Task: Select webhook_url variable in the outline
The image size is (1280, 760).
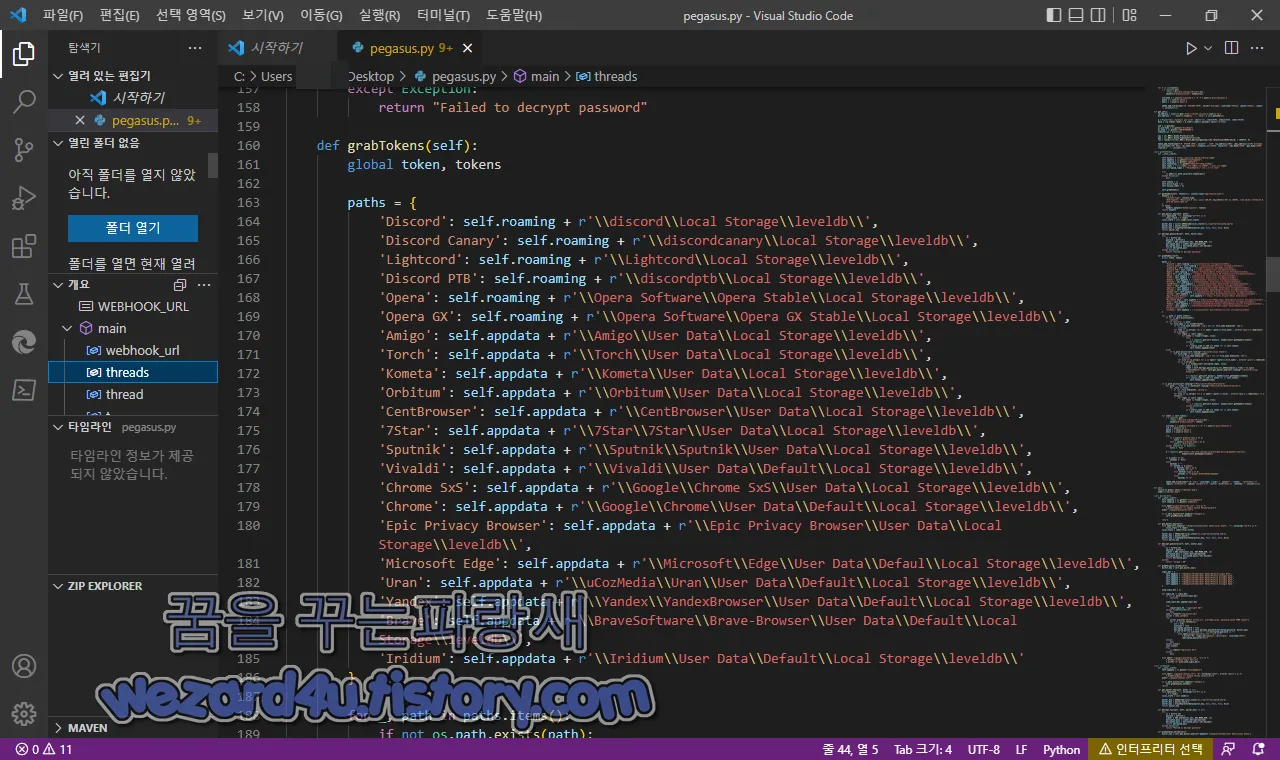Action: (133, 350)
